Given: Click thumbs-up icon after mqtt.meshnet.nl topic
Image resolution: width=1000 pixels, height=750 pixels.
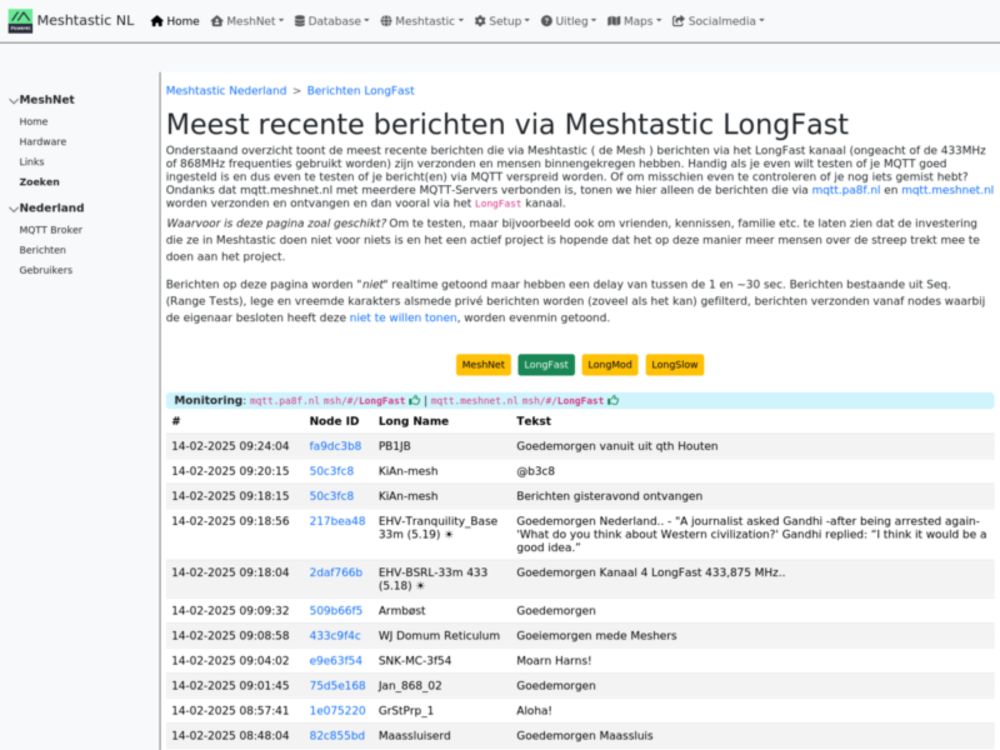Looking at the screenshot, I should coord(613,401).
